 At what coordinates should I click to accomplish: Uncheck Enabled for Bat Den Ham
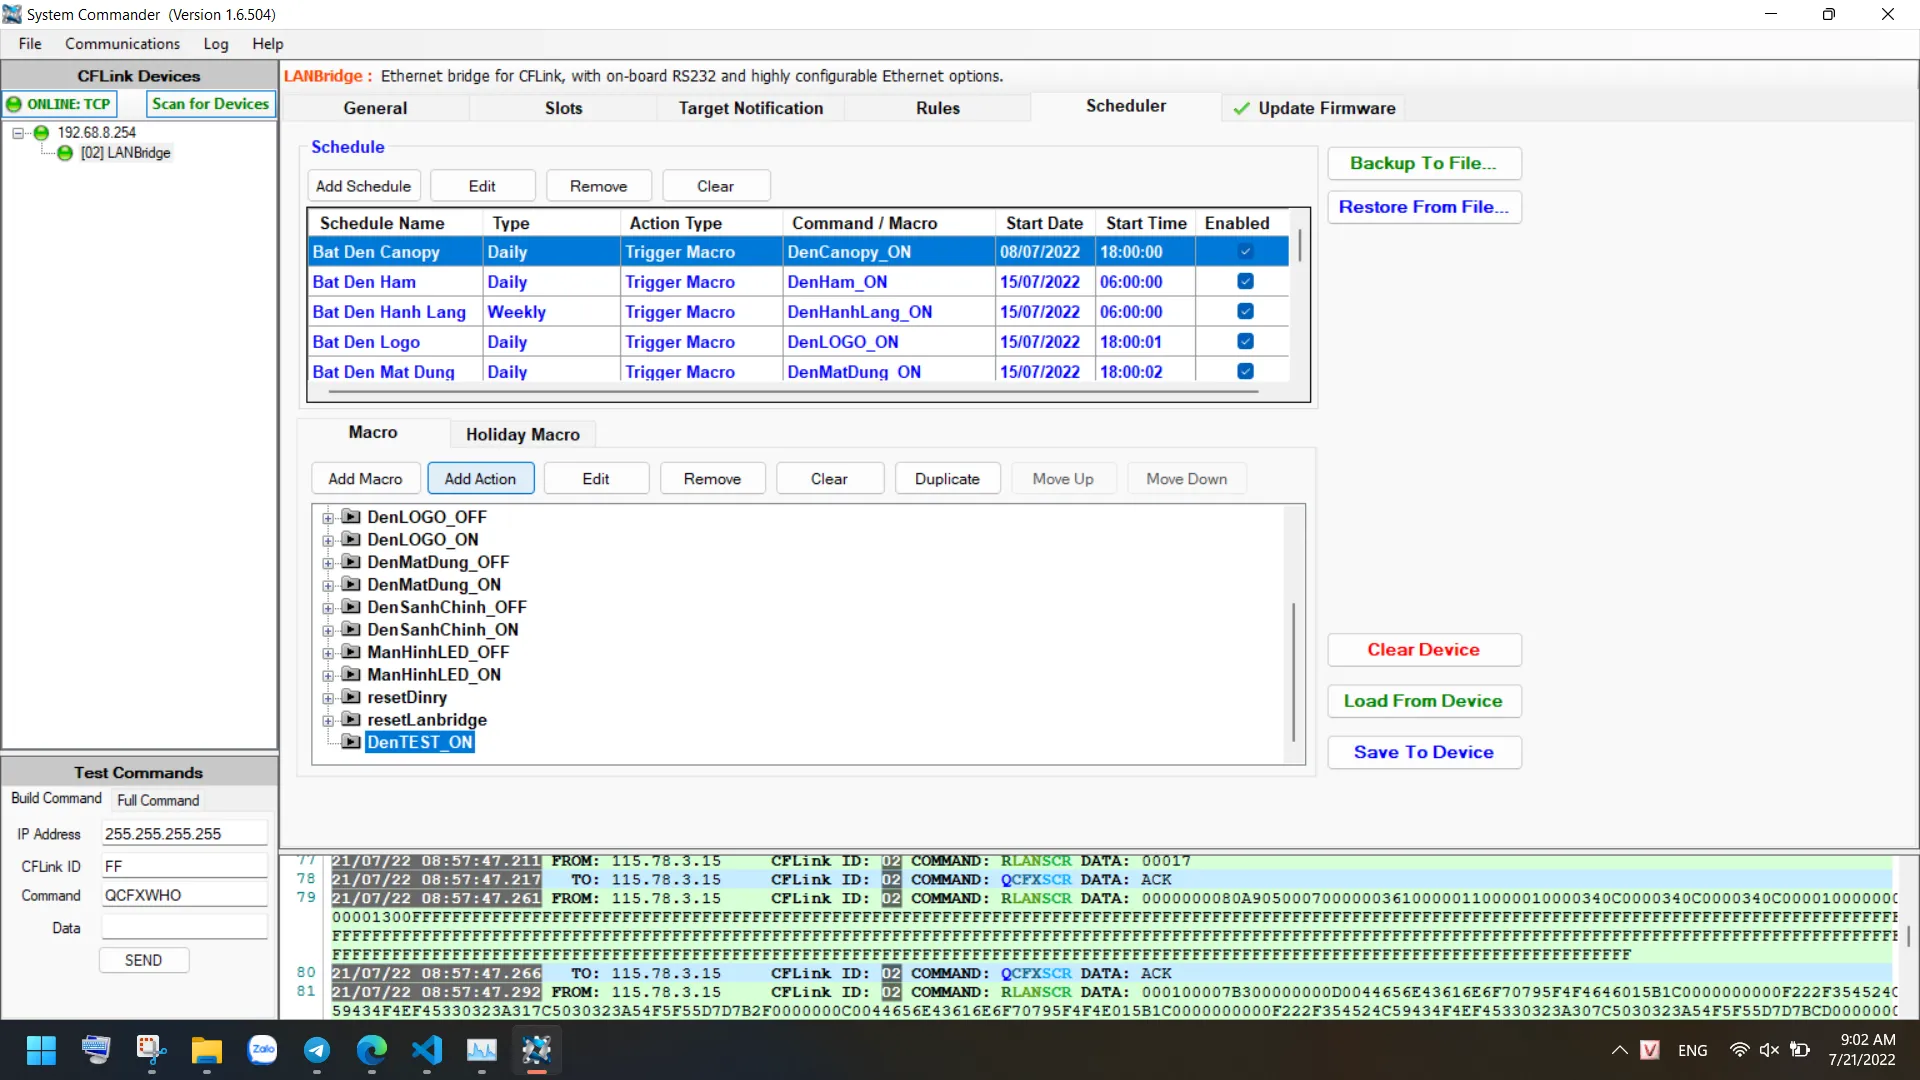pos(1245,282)
